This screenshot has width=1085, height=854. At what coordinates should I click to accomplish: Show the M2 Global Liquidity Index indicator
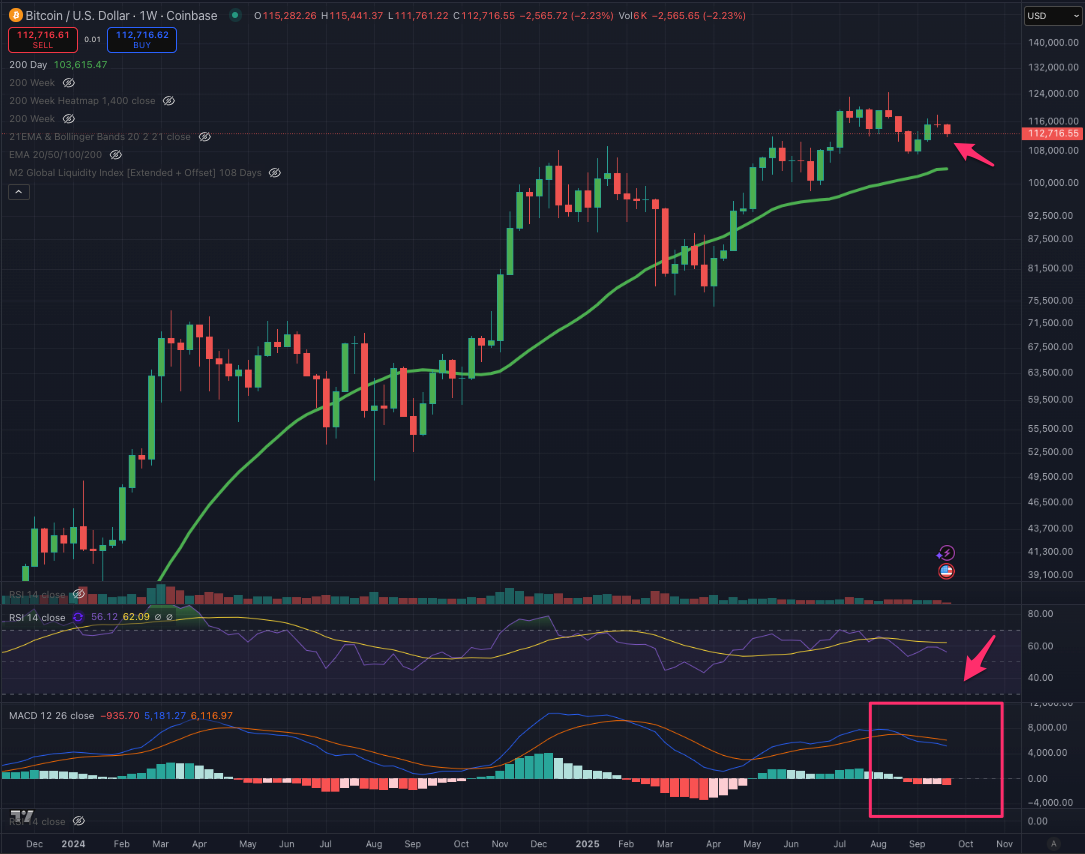click(274, 172)
